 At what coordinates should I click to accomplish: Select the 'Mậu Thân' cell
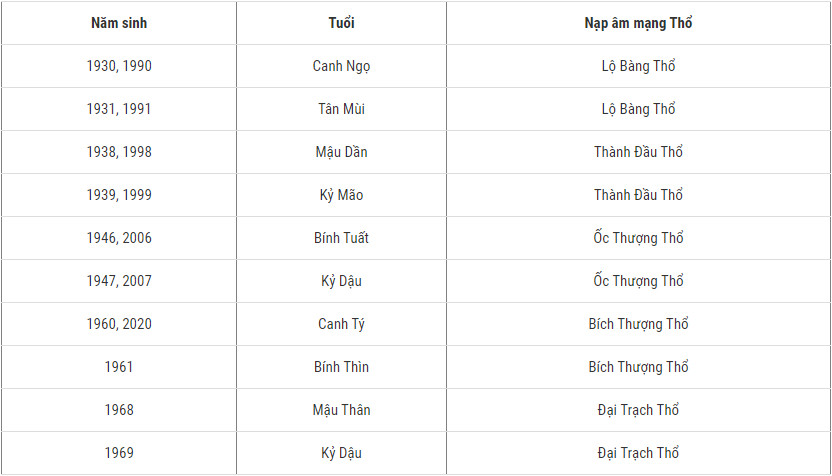pos(341,410)
